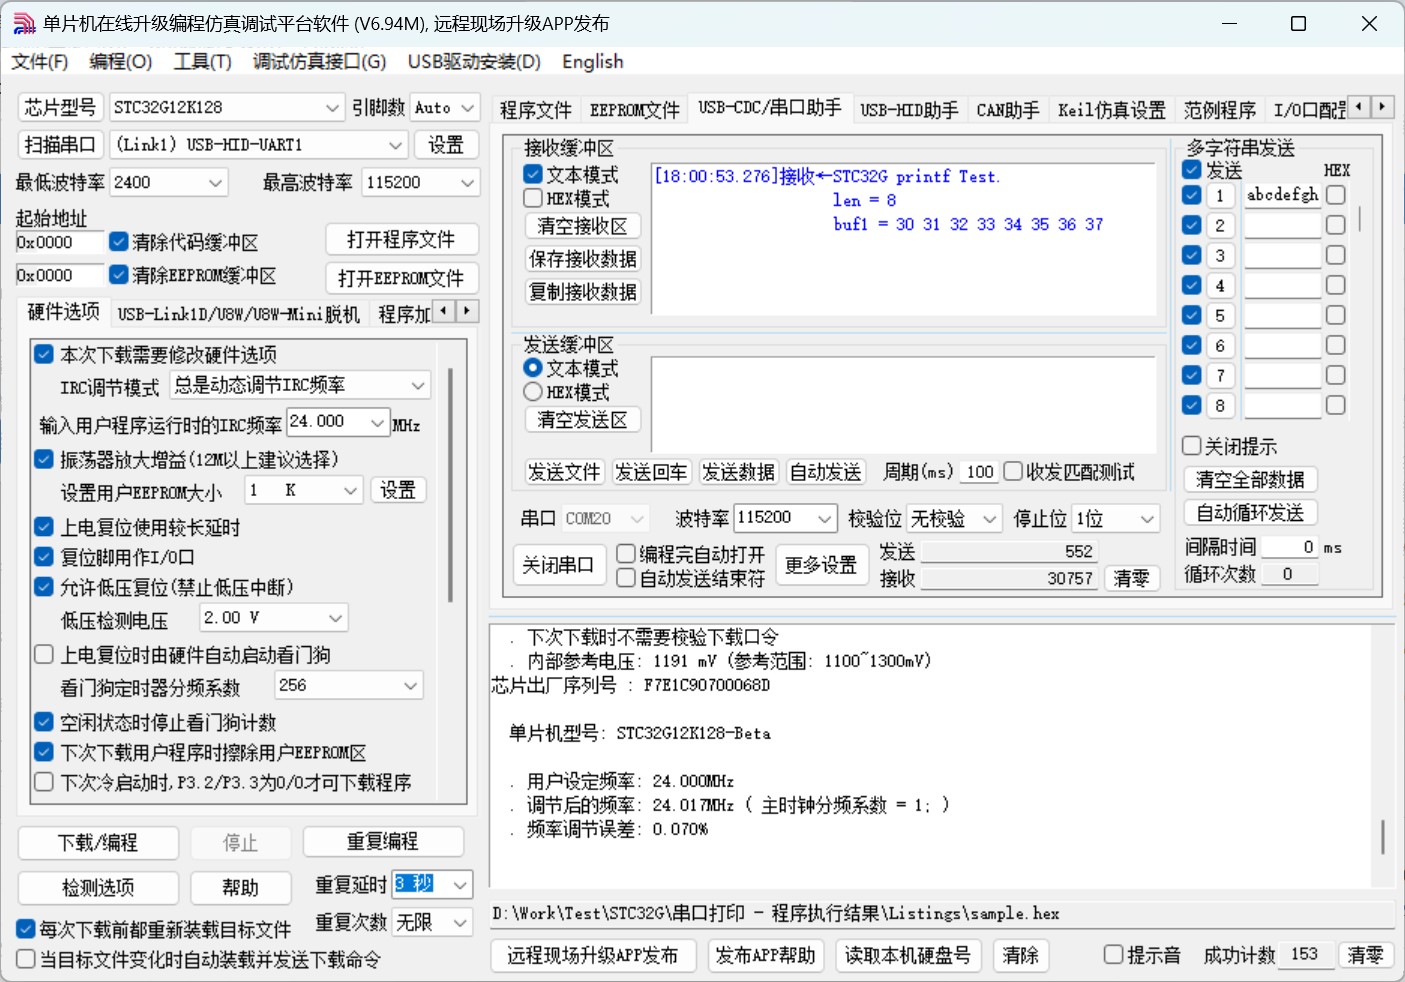
Task: Switch to the CAN助手 tab
Action: (x=1008, y=110)
